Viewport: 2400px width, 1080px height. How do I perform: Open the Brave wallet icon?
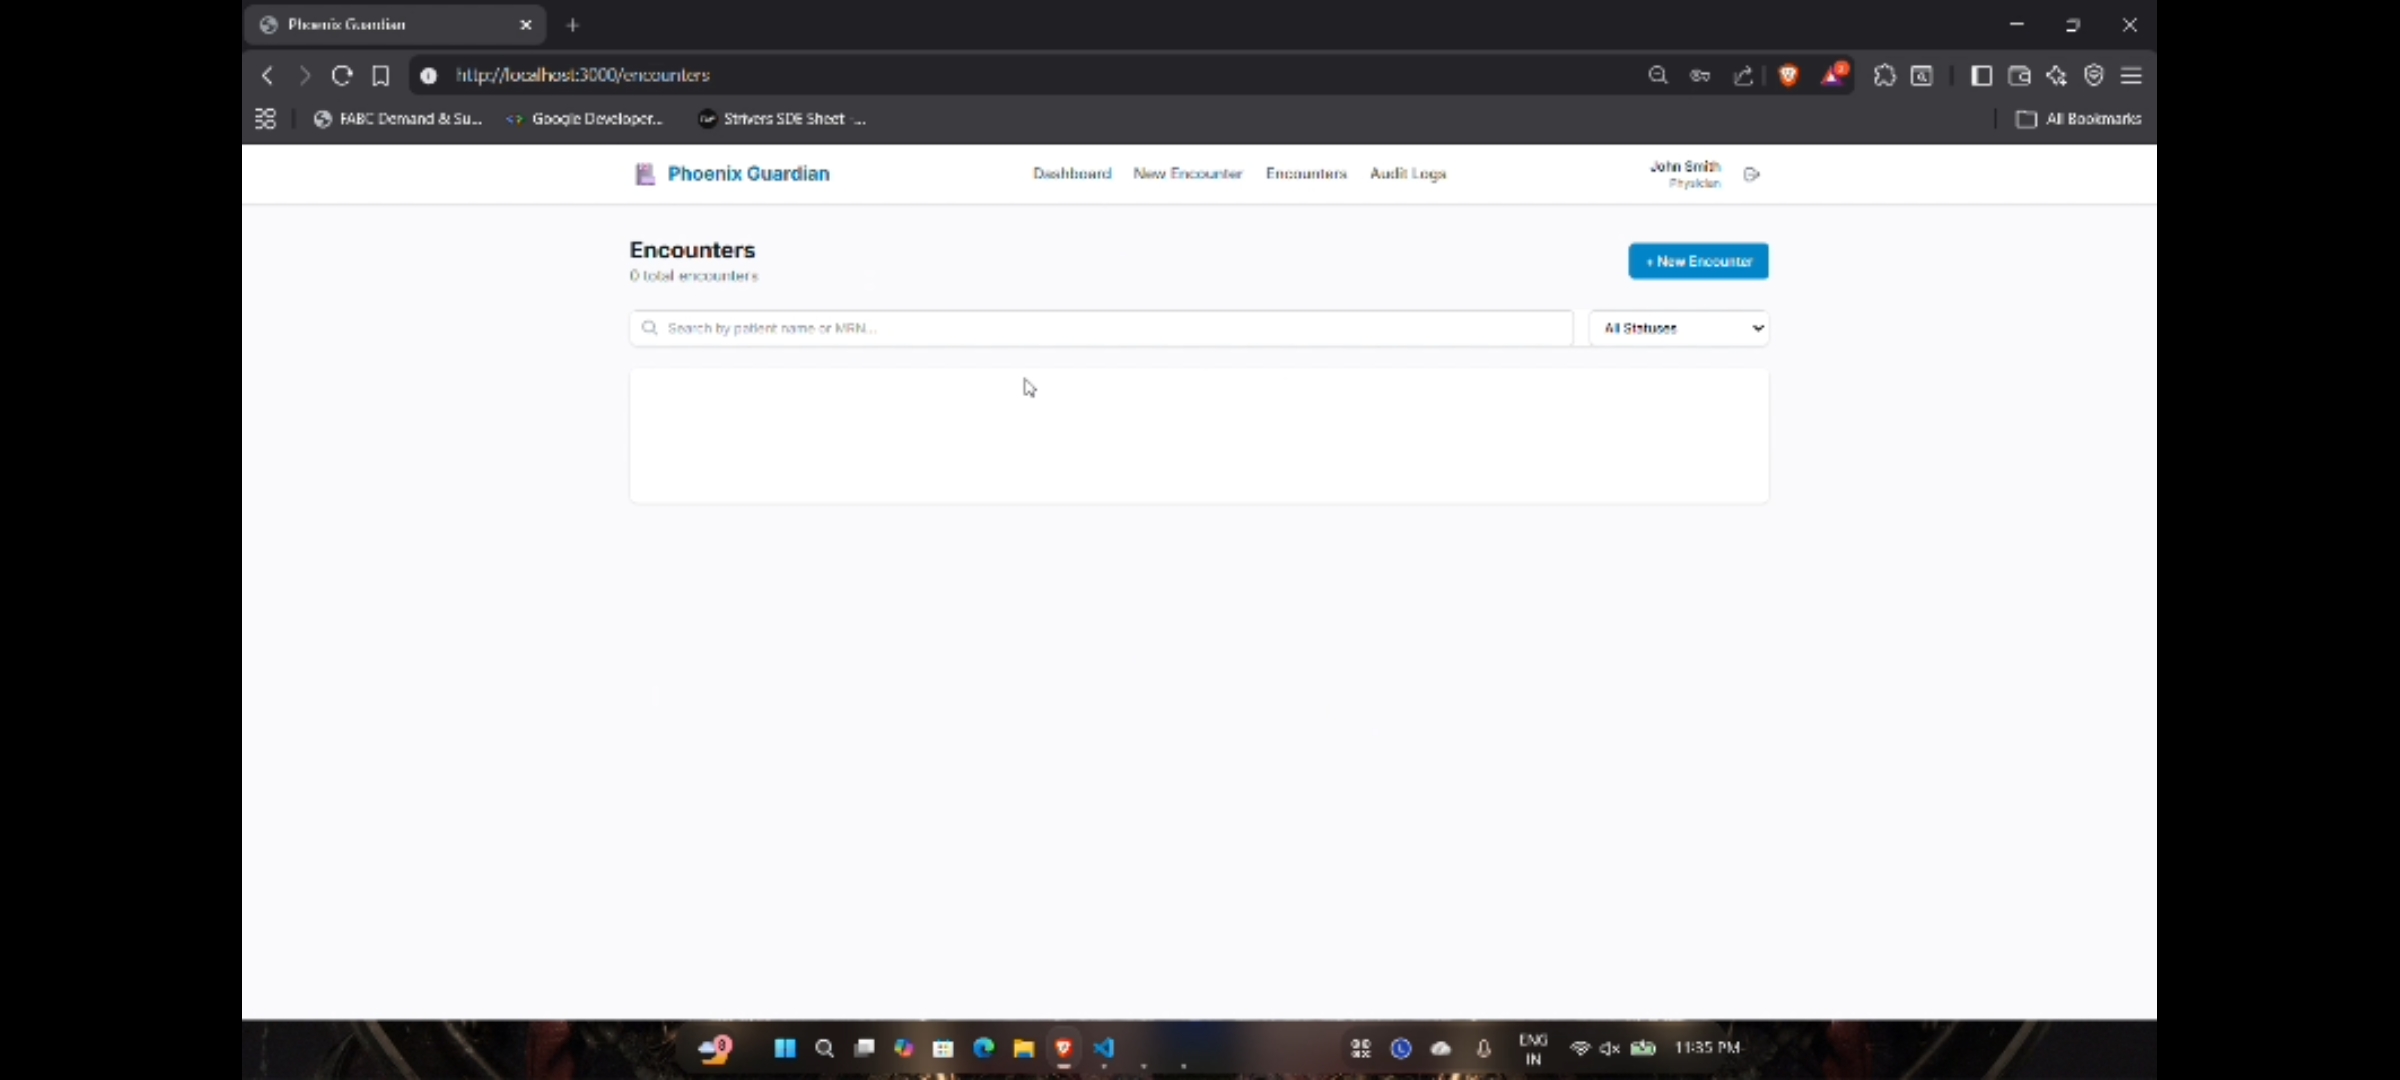tap(2019, 75)
